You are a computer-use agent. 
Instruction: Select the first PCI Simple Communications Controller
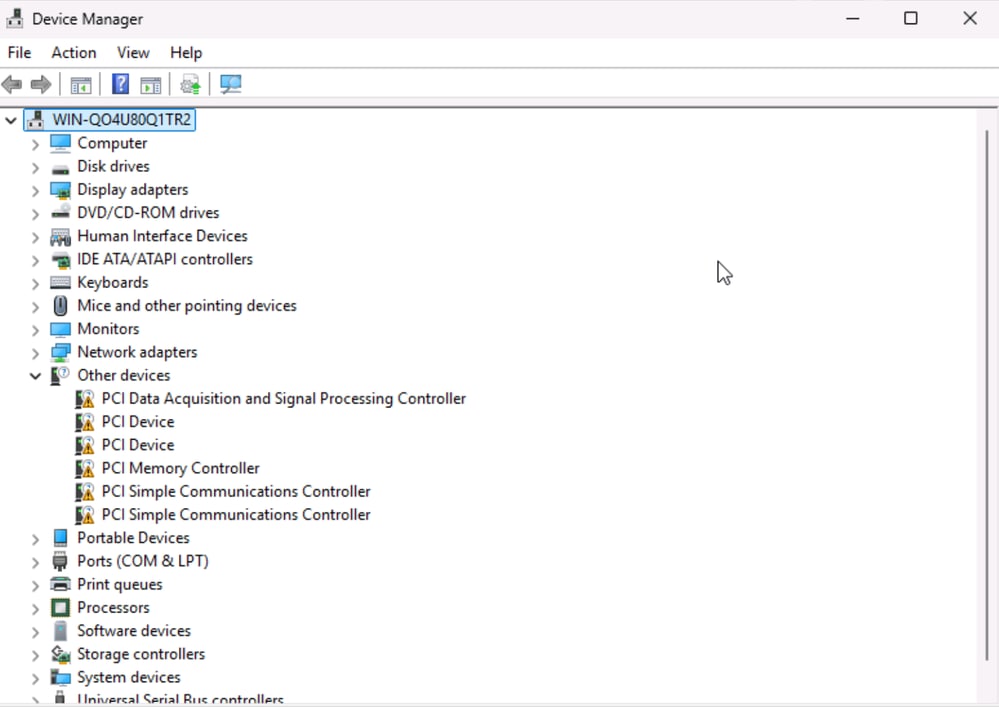point(236,491)
